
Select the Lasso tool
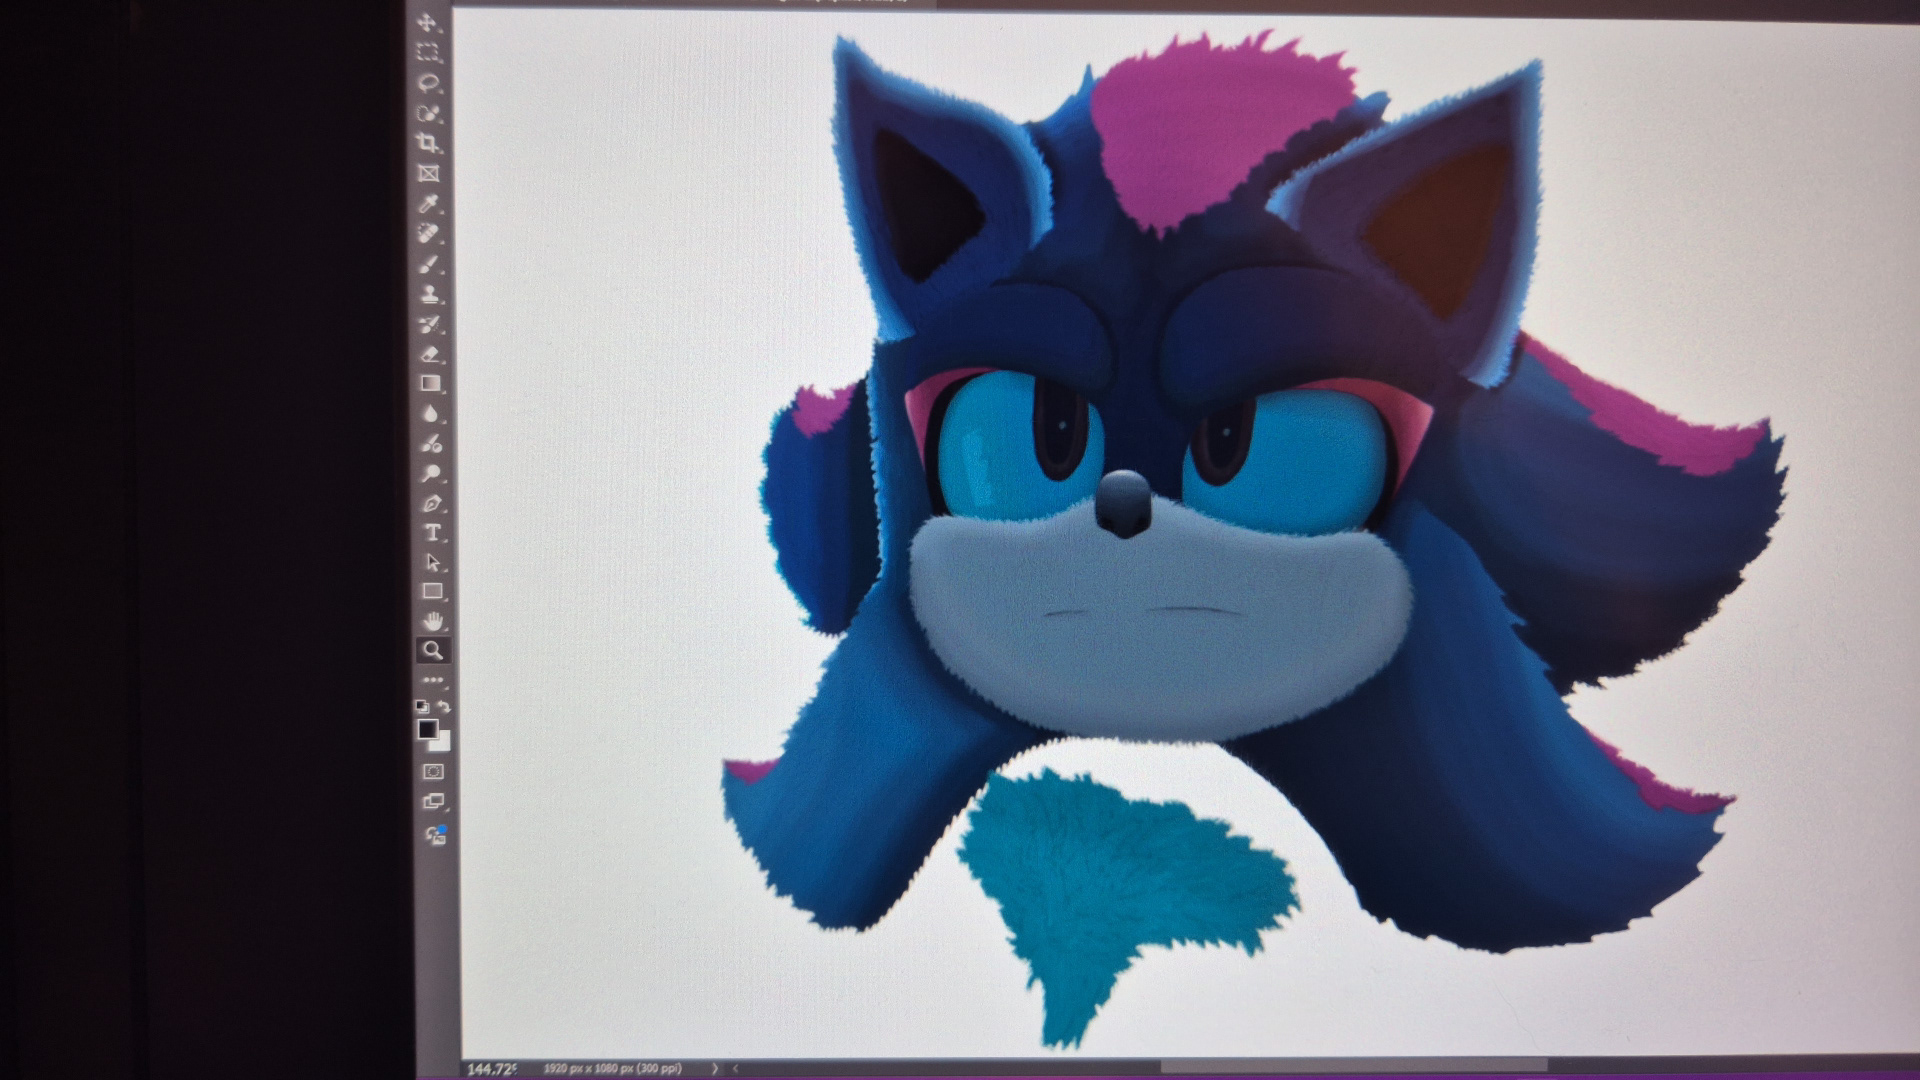pyautogui.click(x=428, y=83)
